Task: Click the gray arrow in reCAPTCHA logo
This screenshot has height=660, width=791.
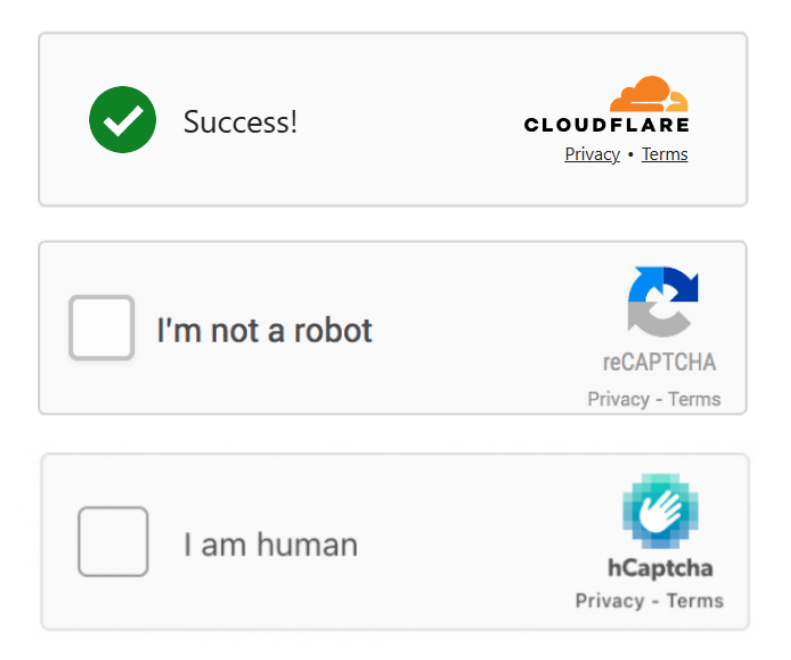Action: click(x=648, y=318)
